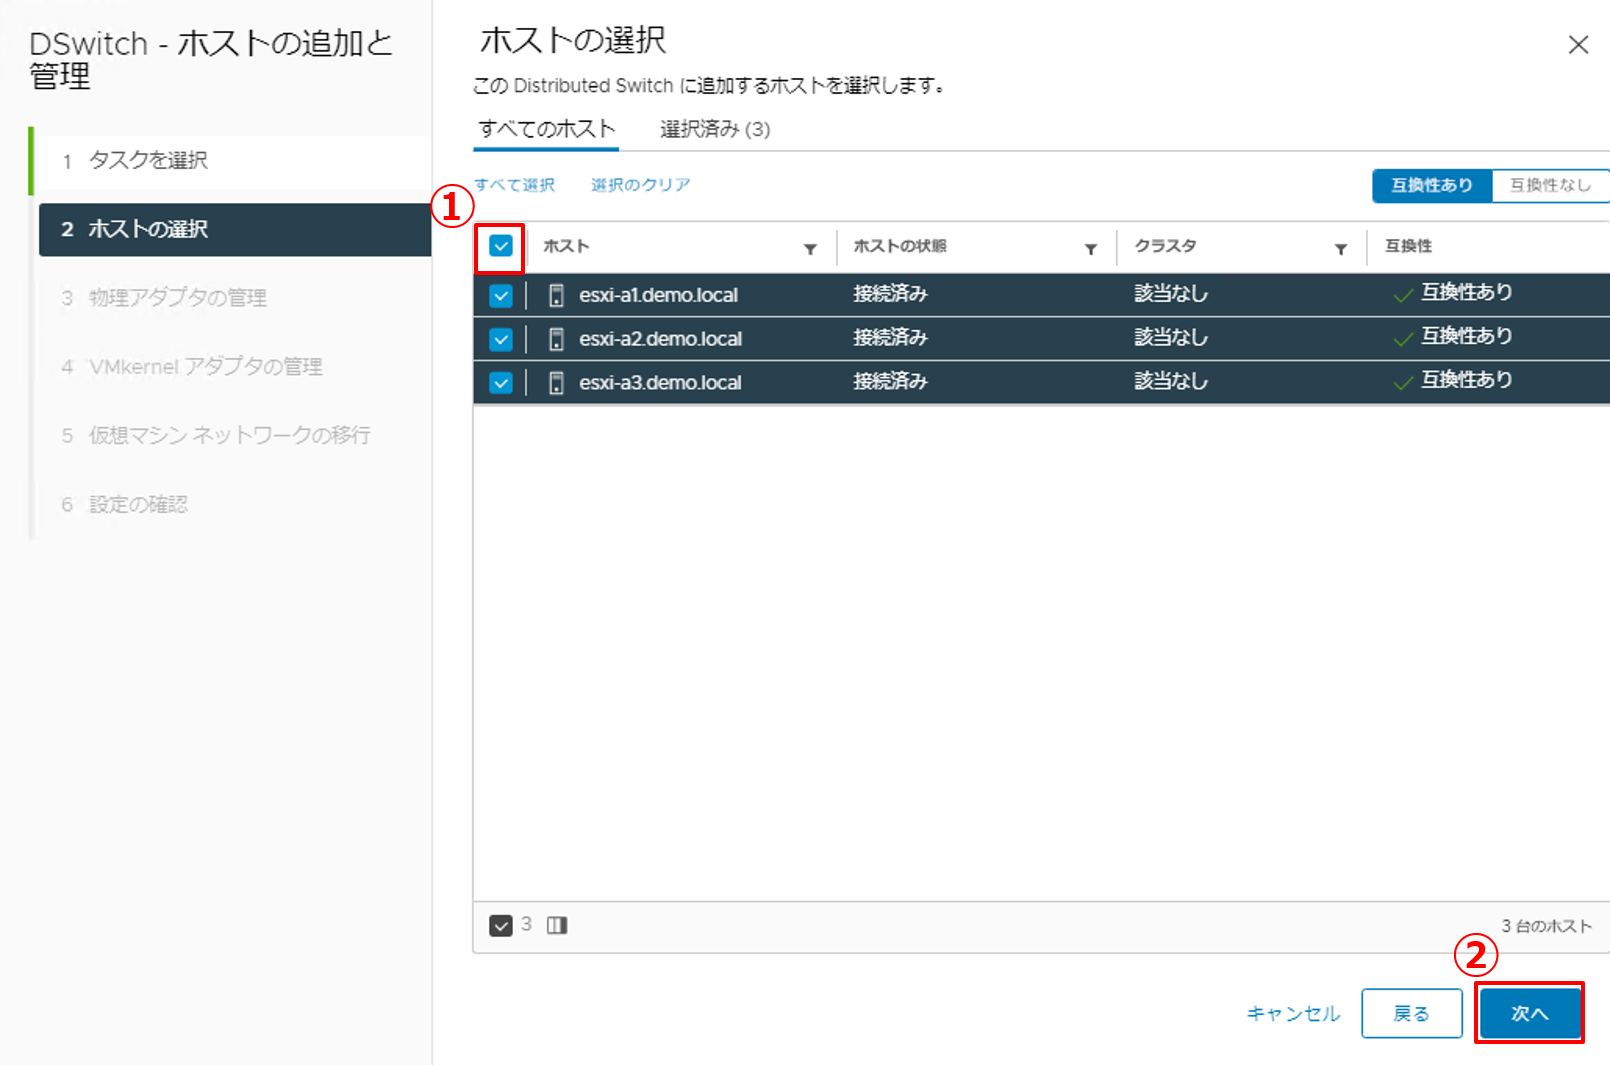Click the host icon for esxi-a2.demo.local
The height and width of the screenshot is (1065, 1610).
point(557,339)
